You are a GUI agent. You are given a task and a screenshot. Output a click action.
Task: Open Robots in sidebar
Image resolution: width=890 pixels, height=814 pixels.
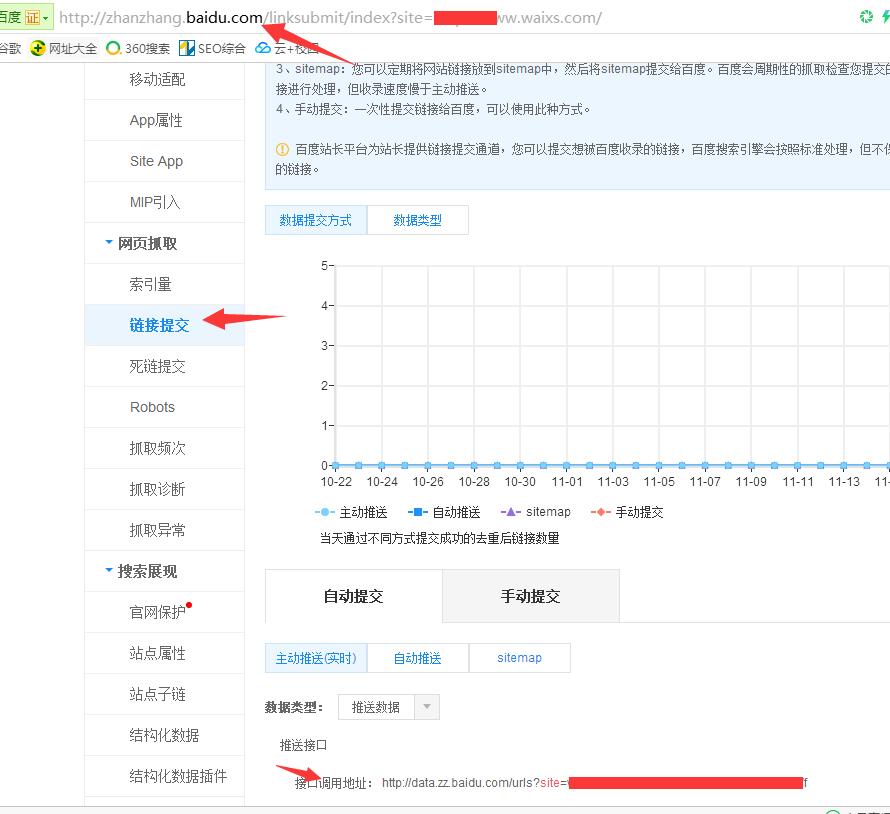click(x=165, y=407)
